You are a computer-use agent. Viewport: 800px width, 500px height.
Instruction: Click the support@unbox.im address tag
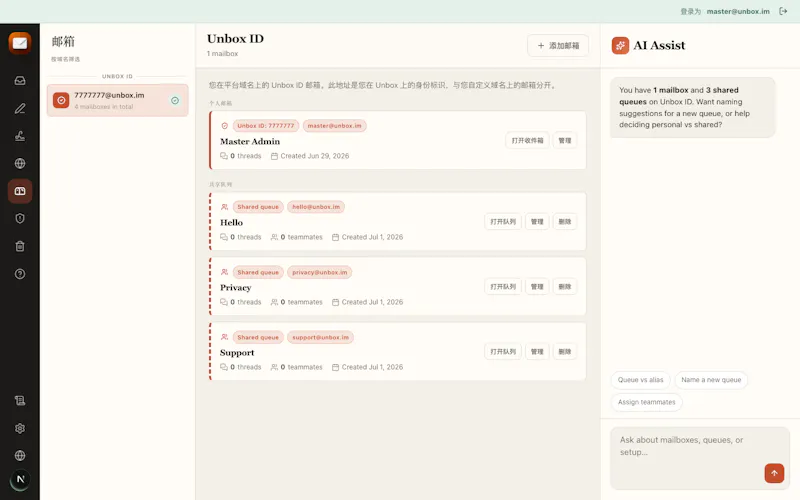pos(320,337)
